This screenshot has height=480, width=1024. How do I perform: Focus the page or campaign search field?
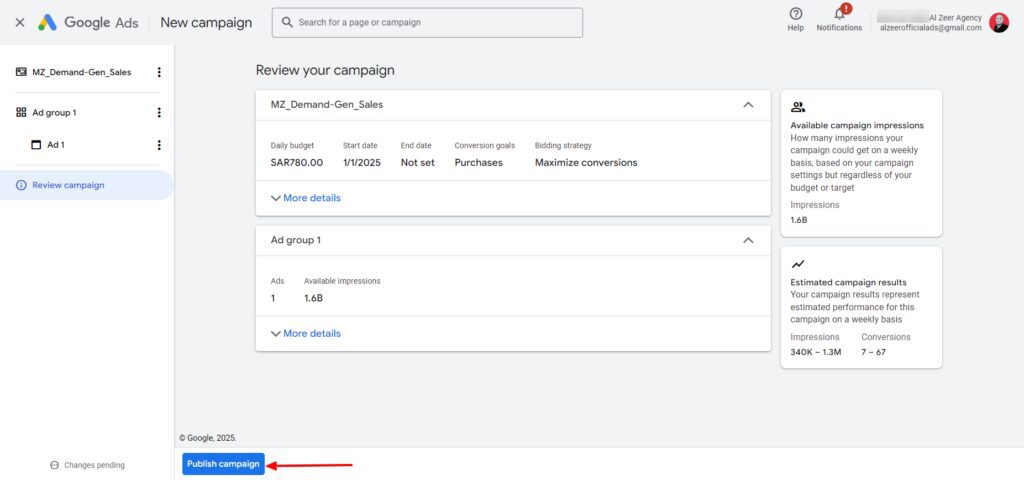427,22
